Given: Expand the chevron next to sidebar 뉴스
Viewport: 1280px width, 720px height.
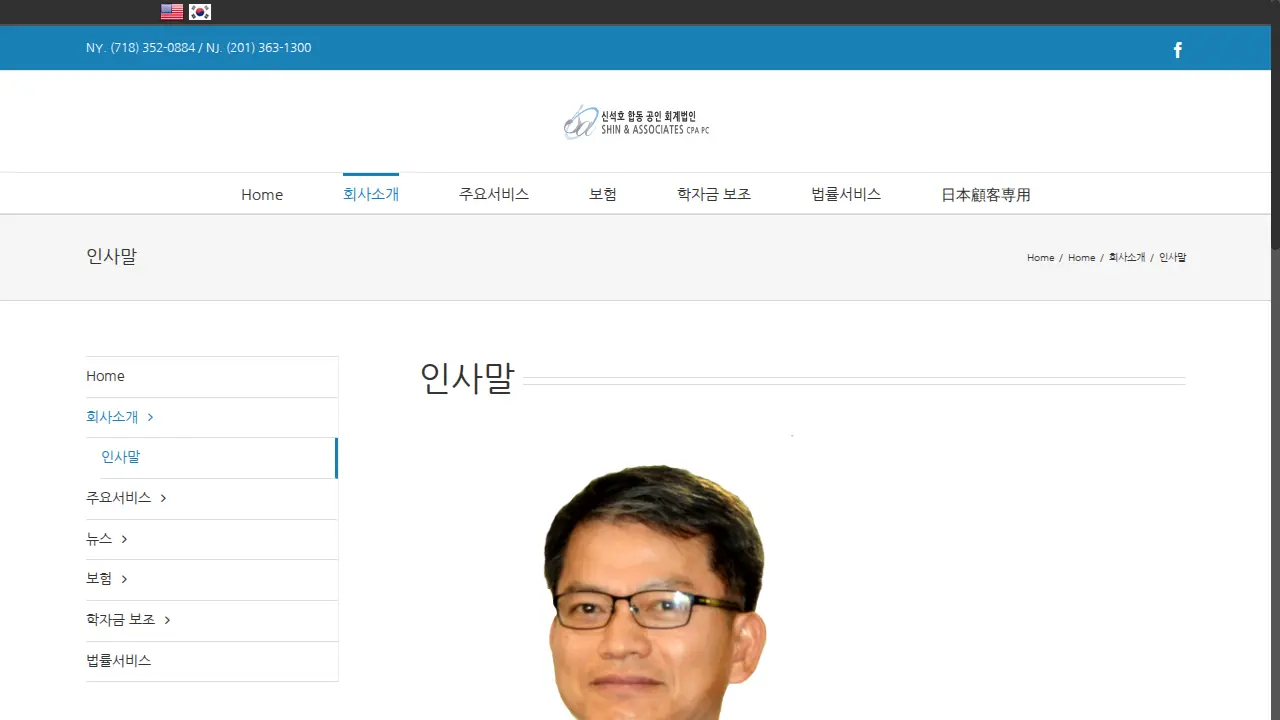Looking at the screenshot, I should coord(124,539).
